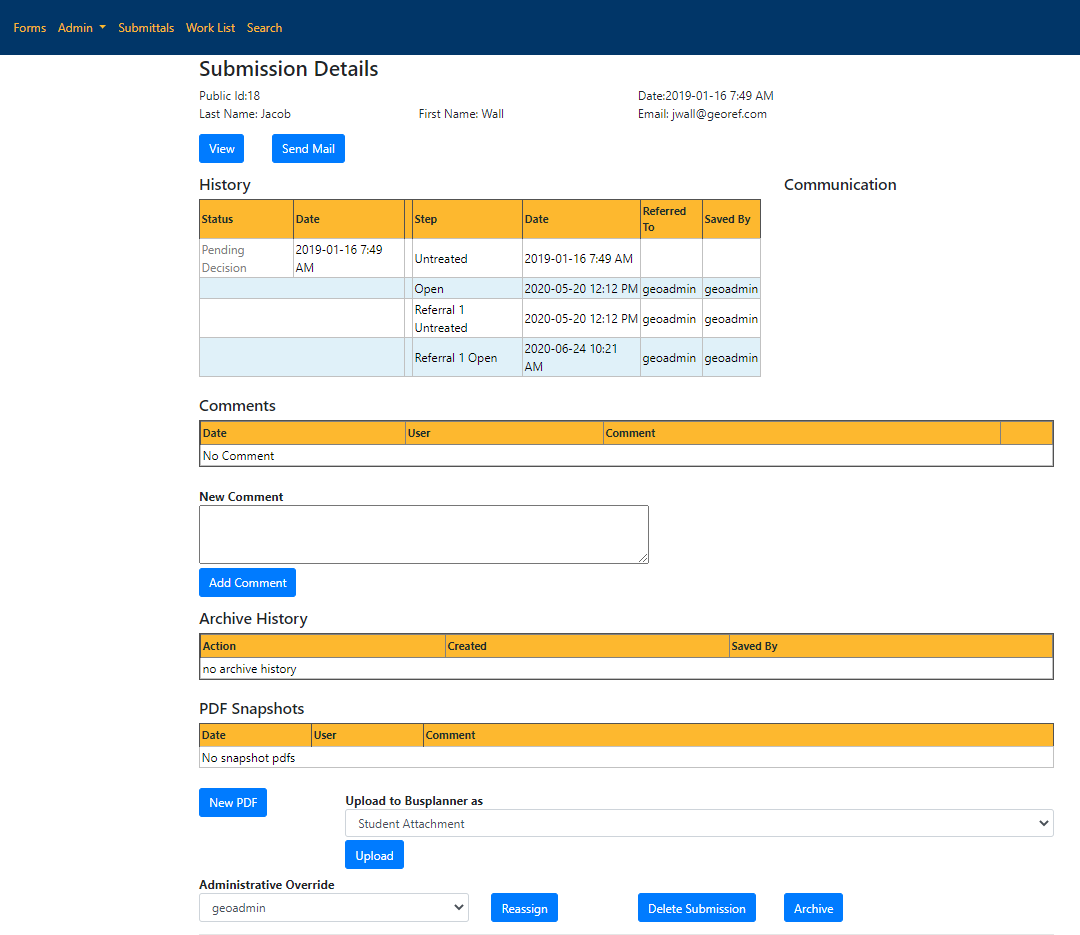1080x935 pixels.
Task: Click the Referred To column header
Action: coord(664,219)
